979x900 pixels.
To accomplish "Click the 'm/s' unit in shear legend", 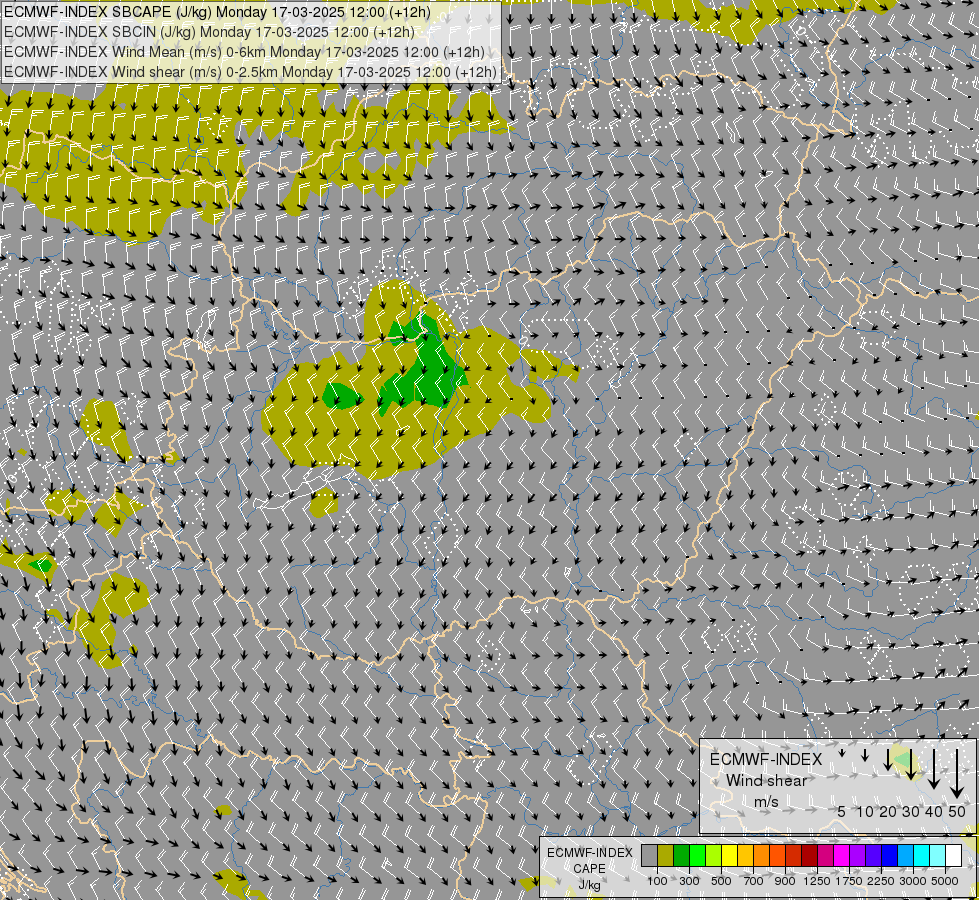I will coord(766,801).
